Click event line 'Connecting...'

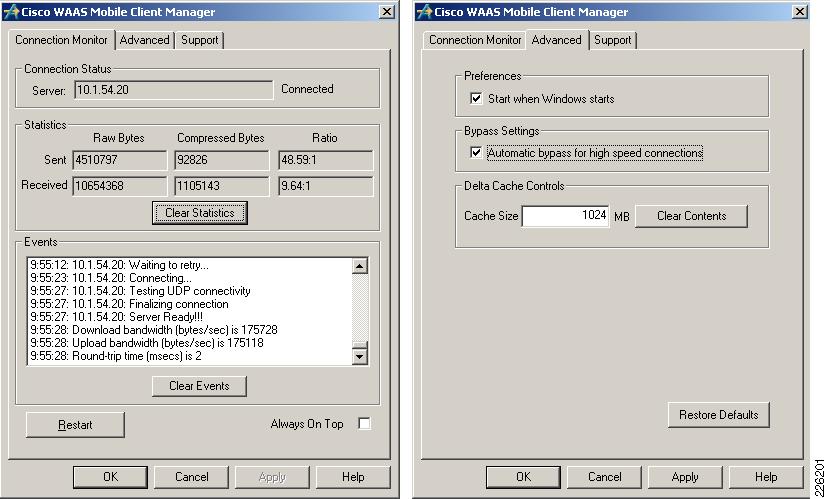(x=111, y=278)
